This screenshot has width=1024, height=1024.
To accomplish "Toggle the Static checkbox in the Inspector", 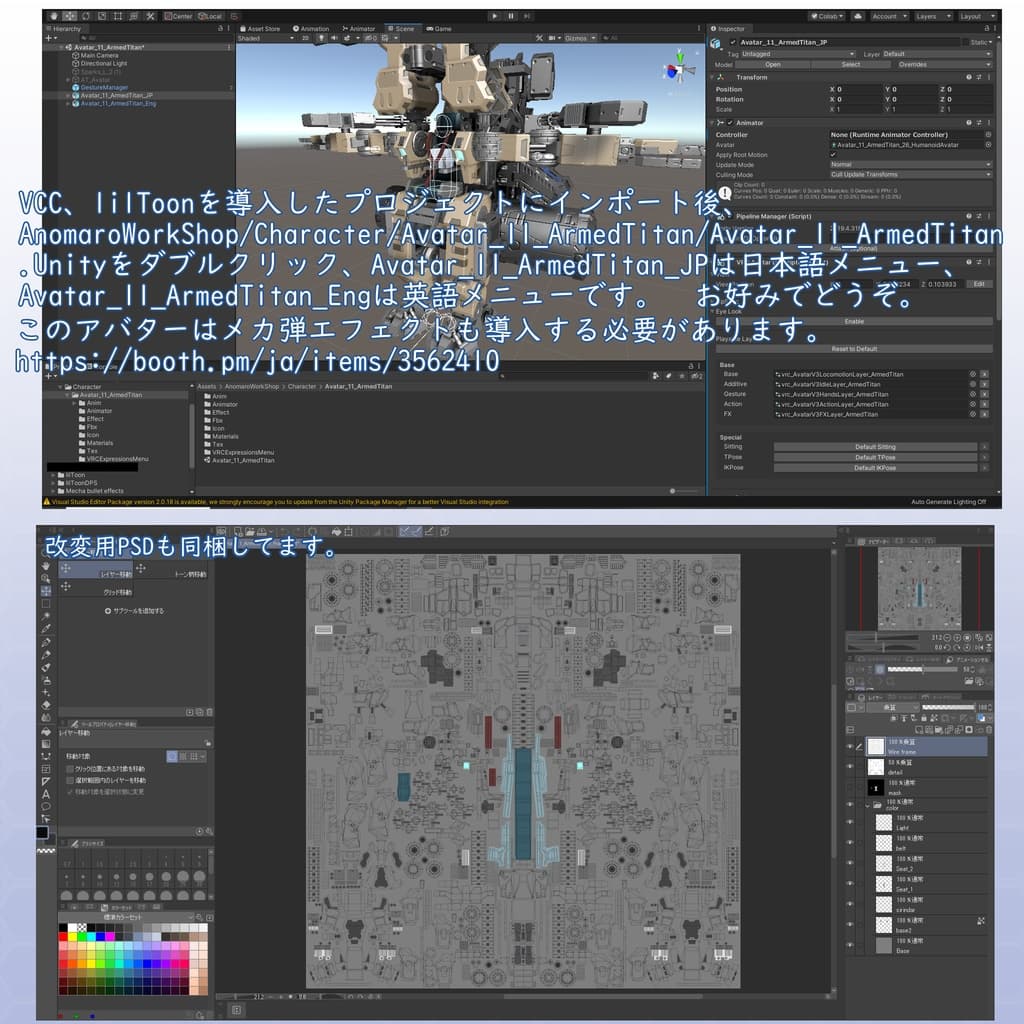I will (965, 42).
